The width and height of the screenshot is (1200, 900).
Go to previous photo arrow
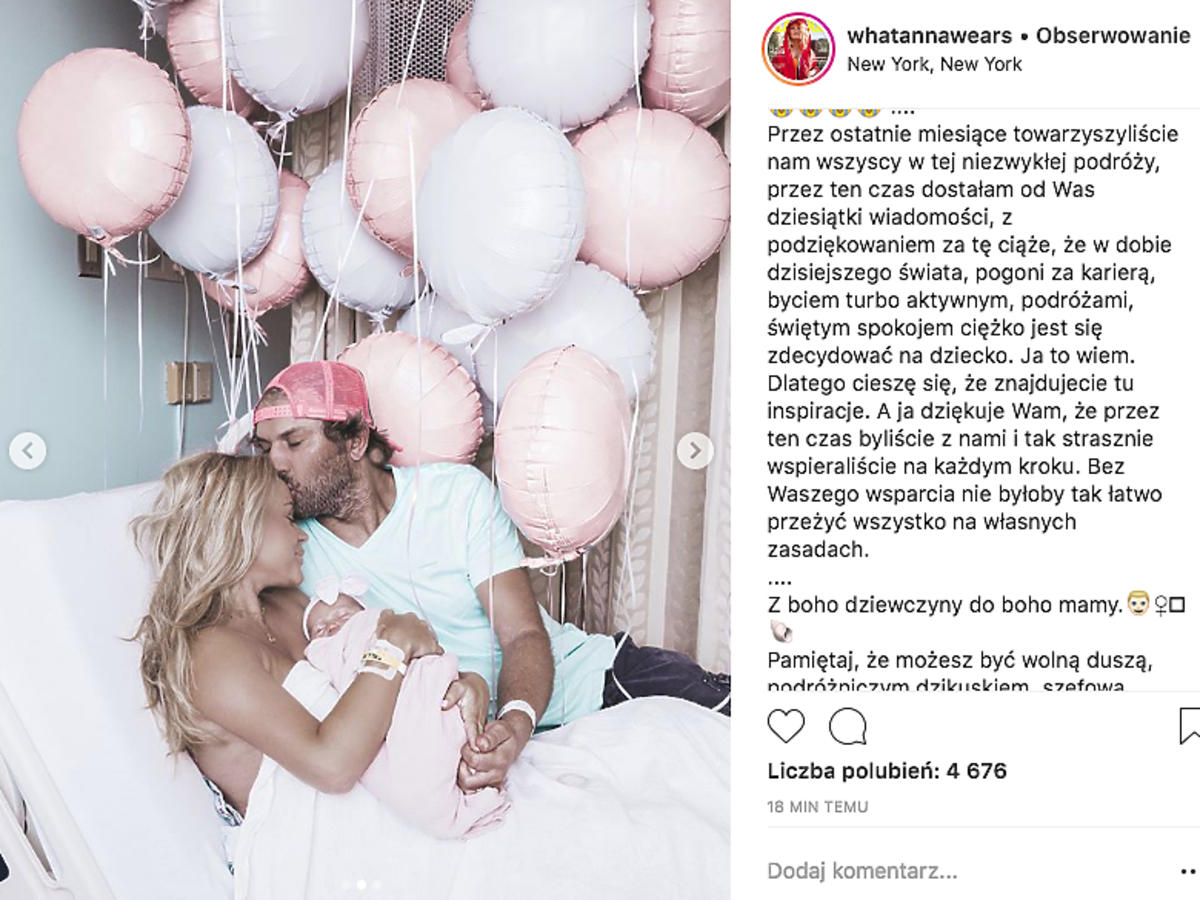pyautogui.click(x=28, y=451)
